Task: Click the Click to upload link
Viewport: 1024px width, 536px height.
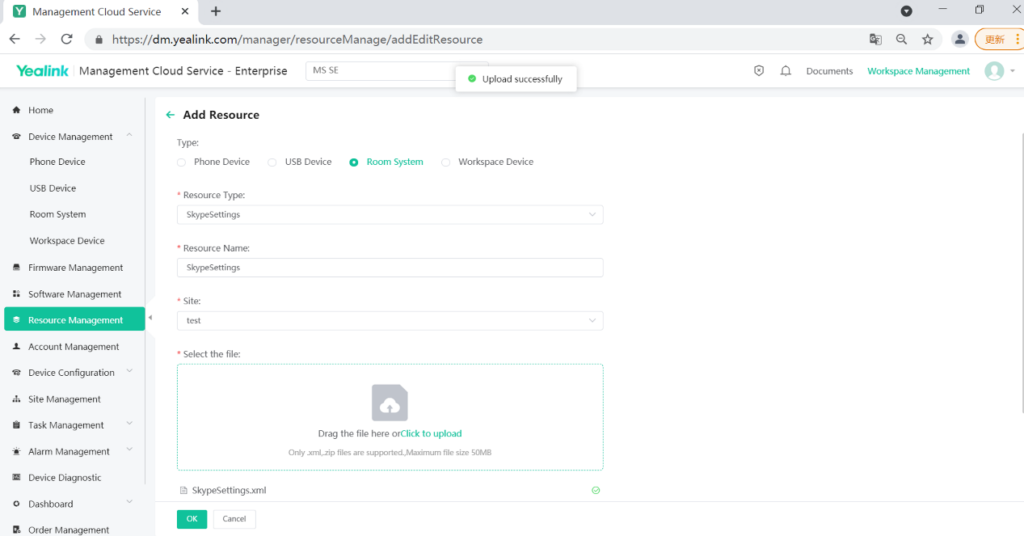Action: coord(431,434)
